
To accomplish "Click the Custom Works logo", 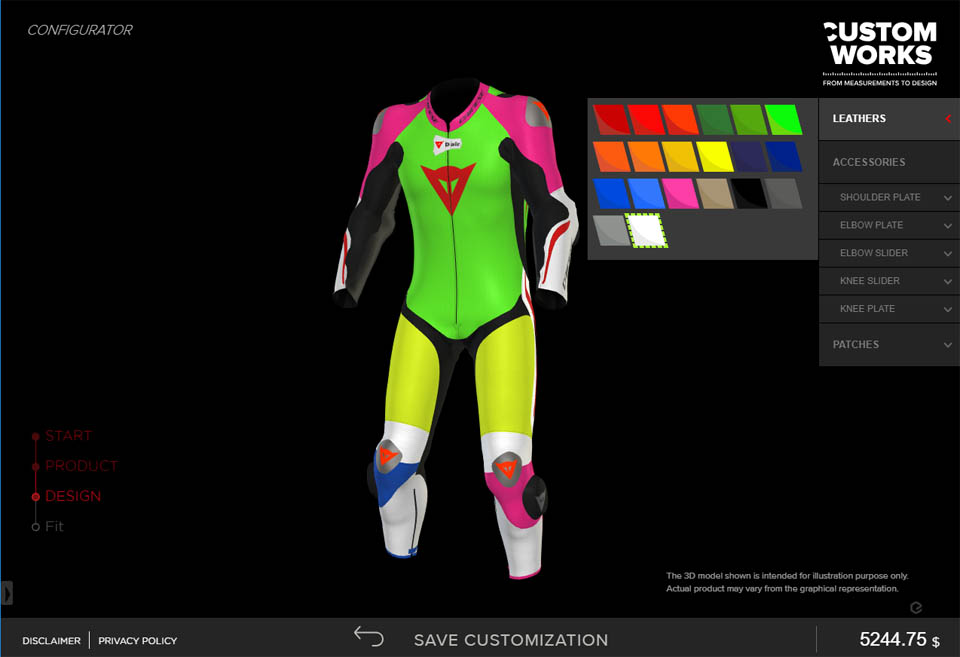I will click(880, 54).
